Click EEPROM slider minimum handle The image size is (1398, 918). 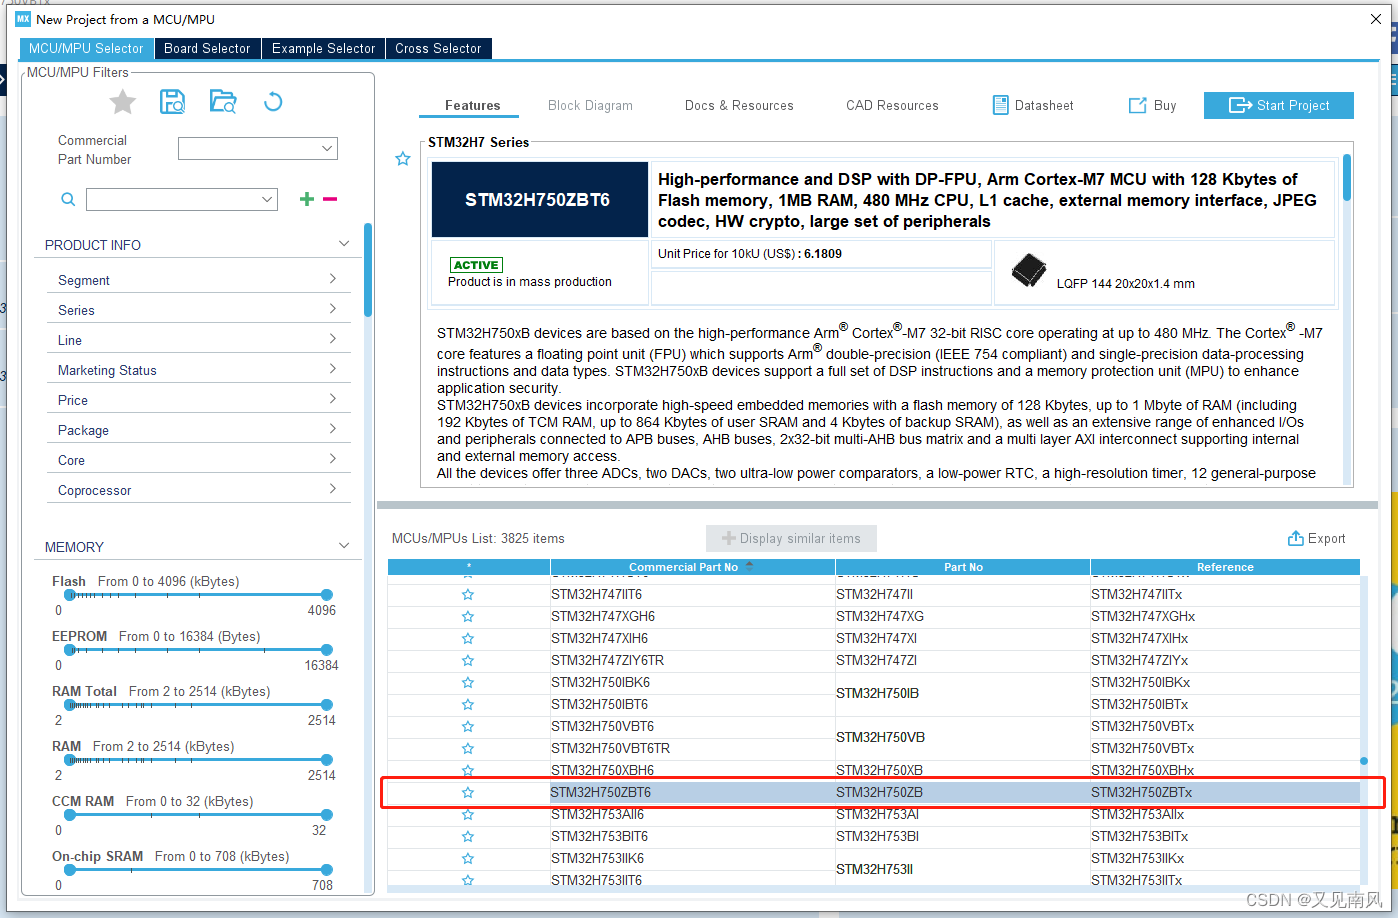tap(70, 650)
